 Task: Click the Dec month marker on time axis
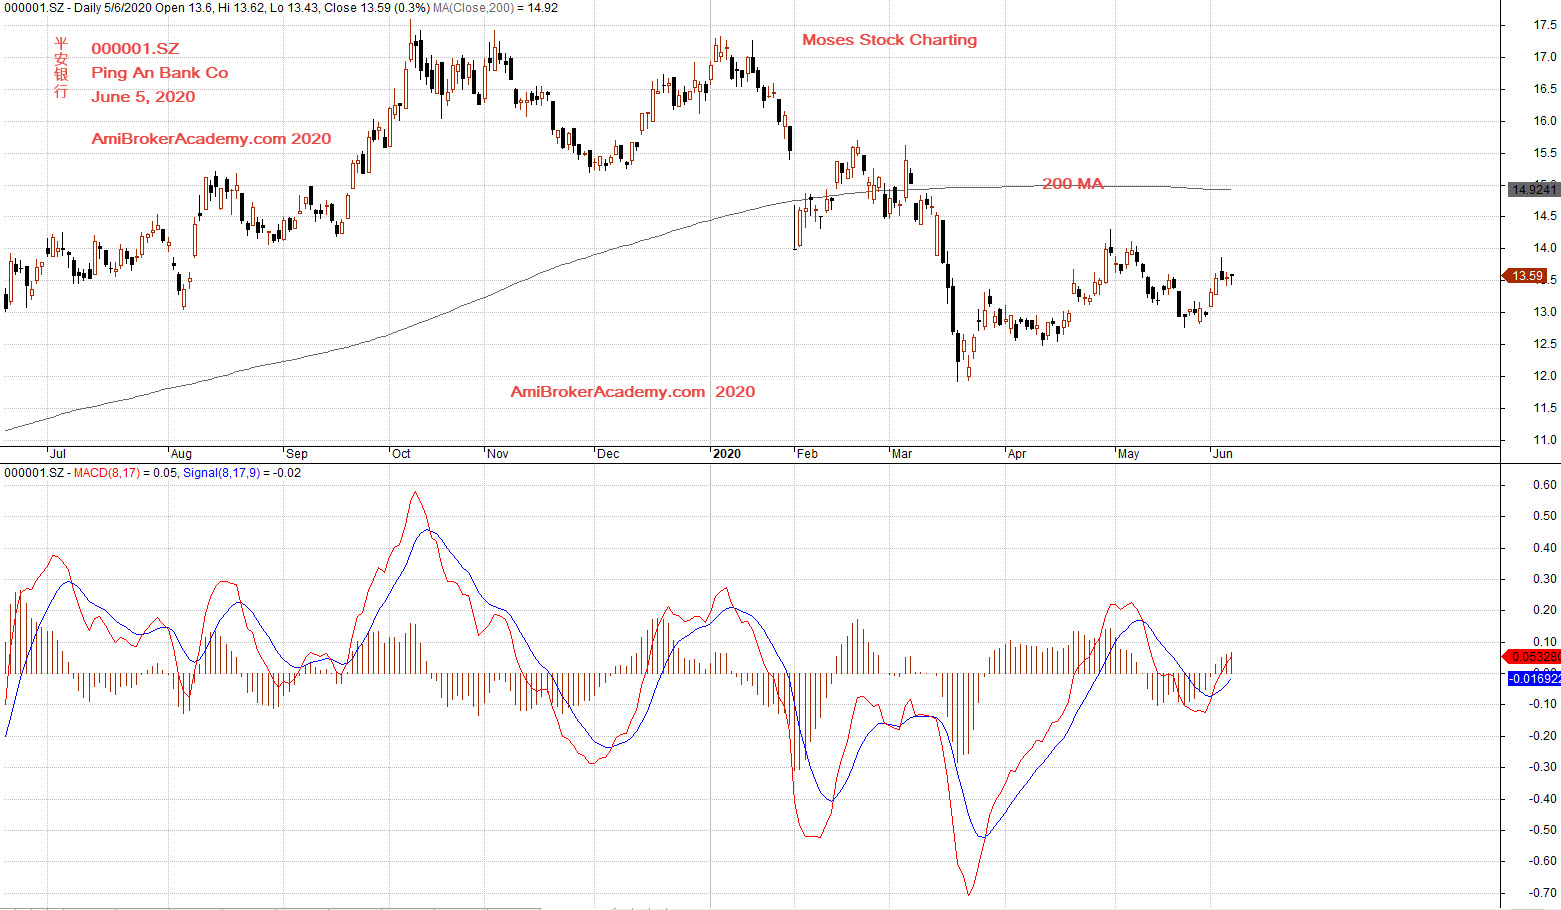click(x=608, y=454)
